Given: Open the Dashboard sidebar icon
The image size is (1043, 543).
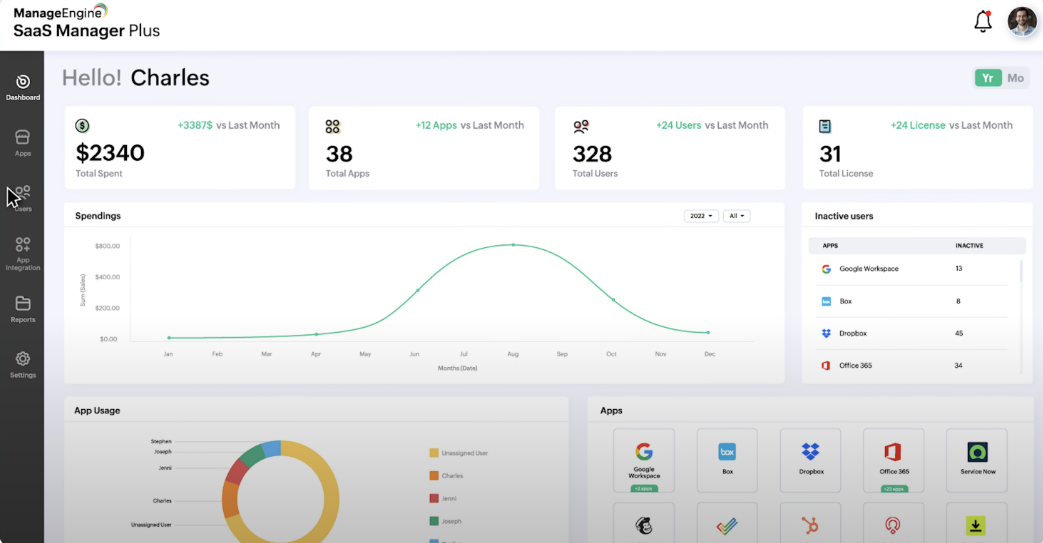Looking at the screenshot, I should 23,87.
